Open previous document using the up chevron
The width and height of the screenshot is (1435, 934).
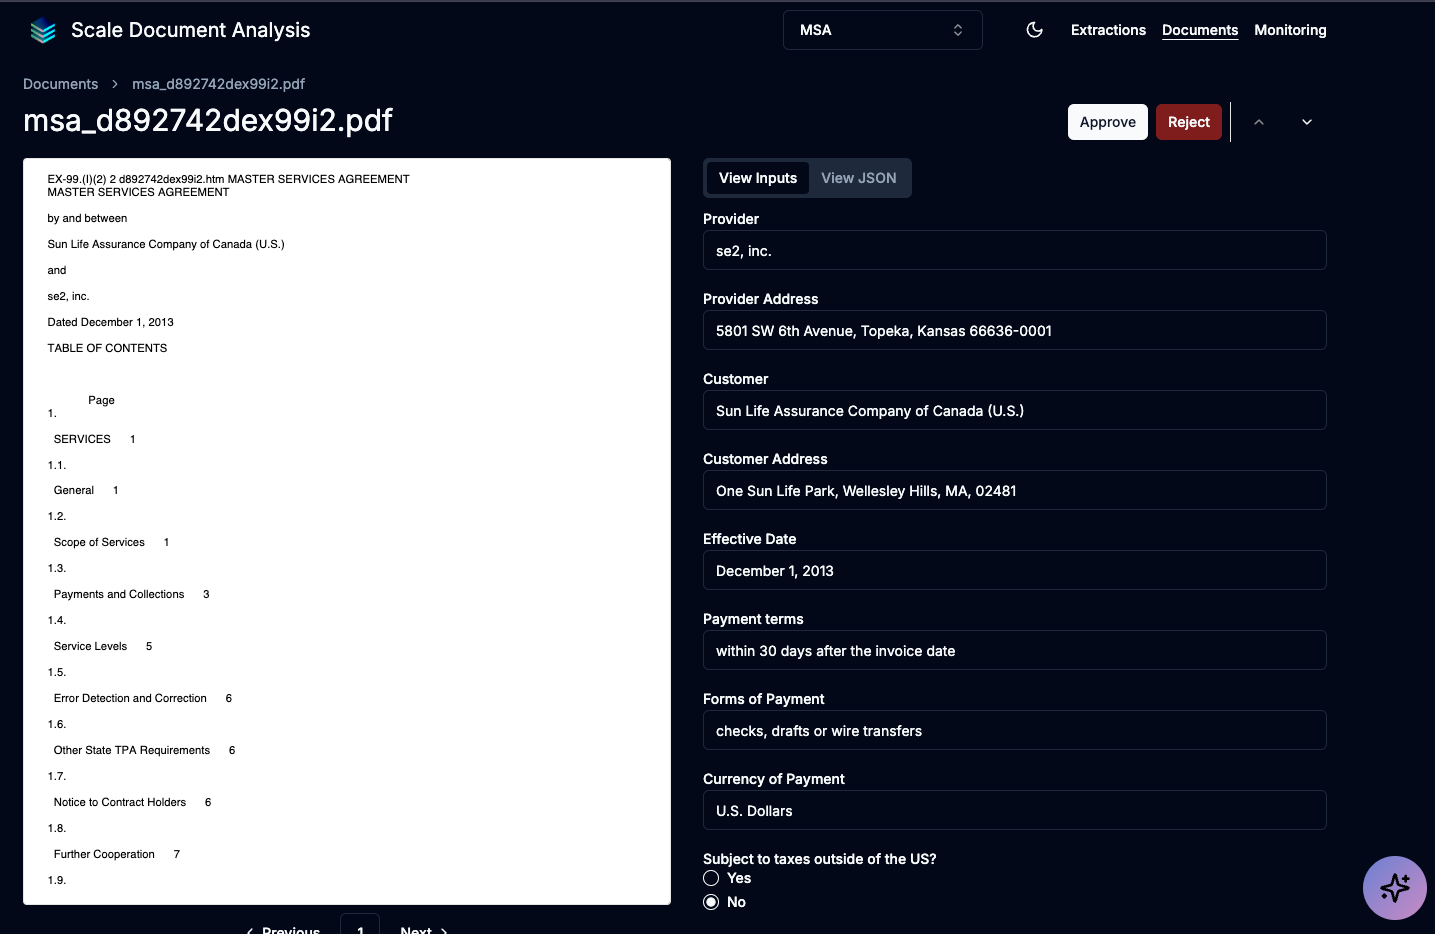pos(1258,121)
